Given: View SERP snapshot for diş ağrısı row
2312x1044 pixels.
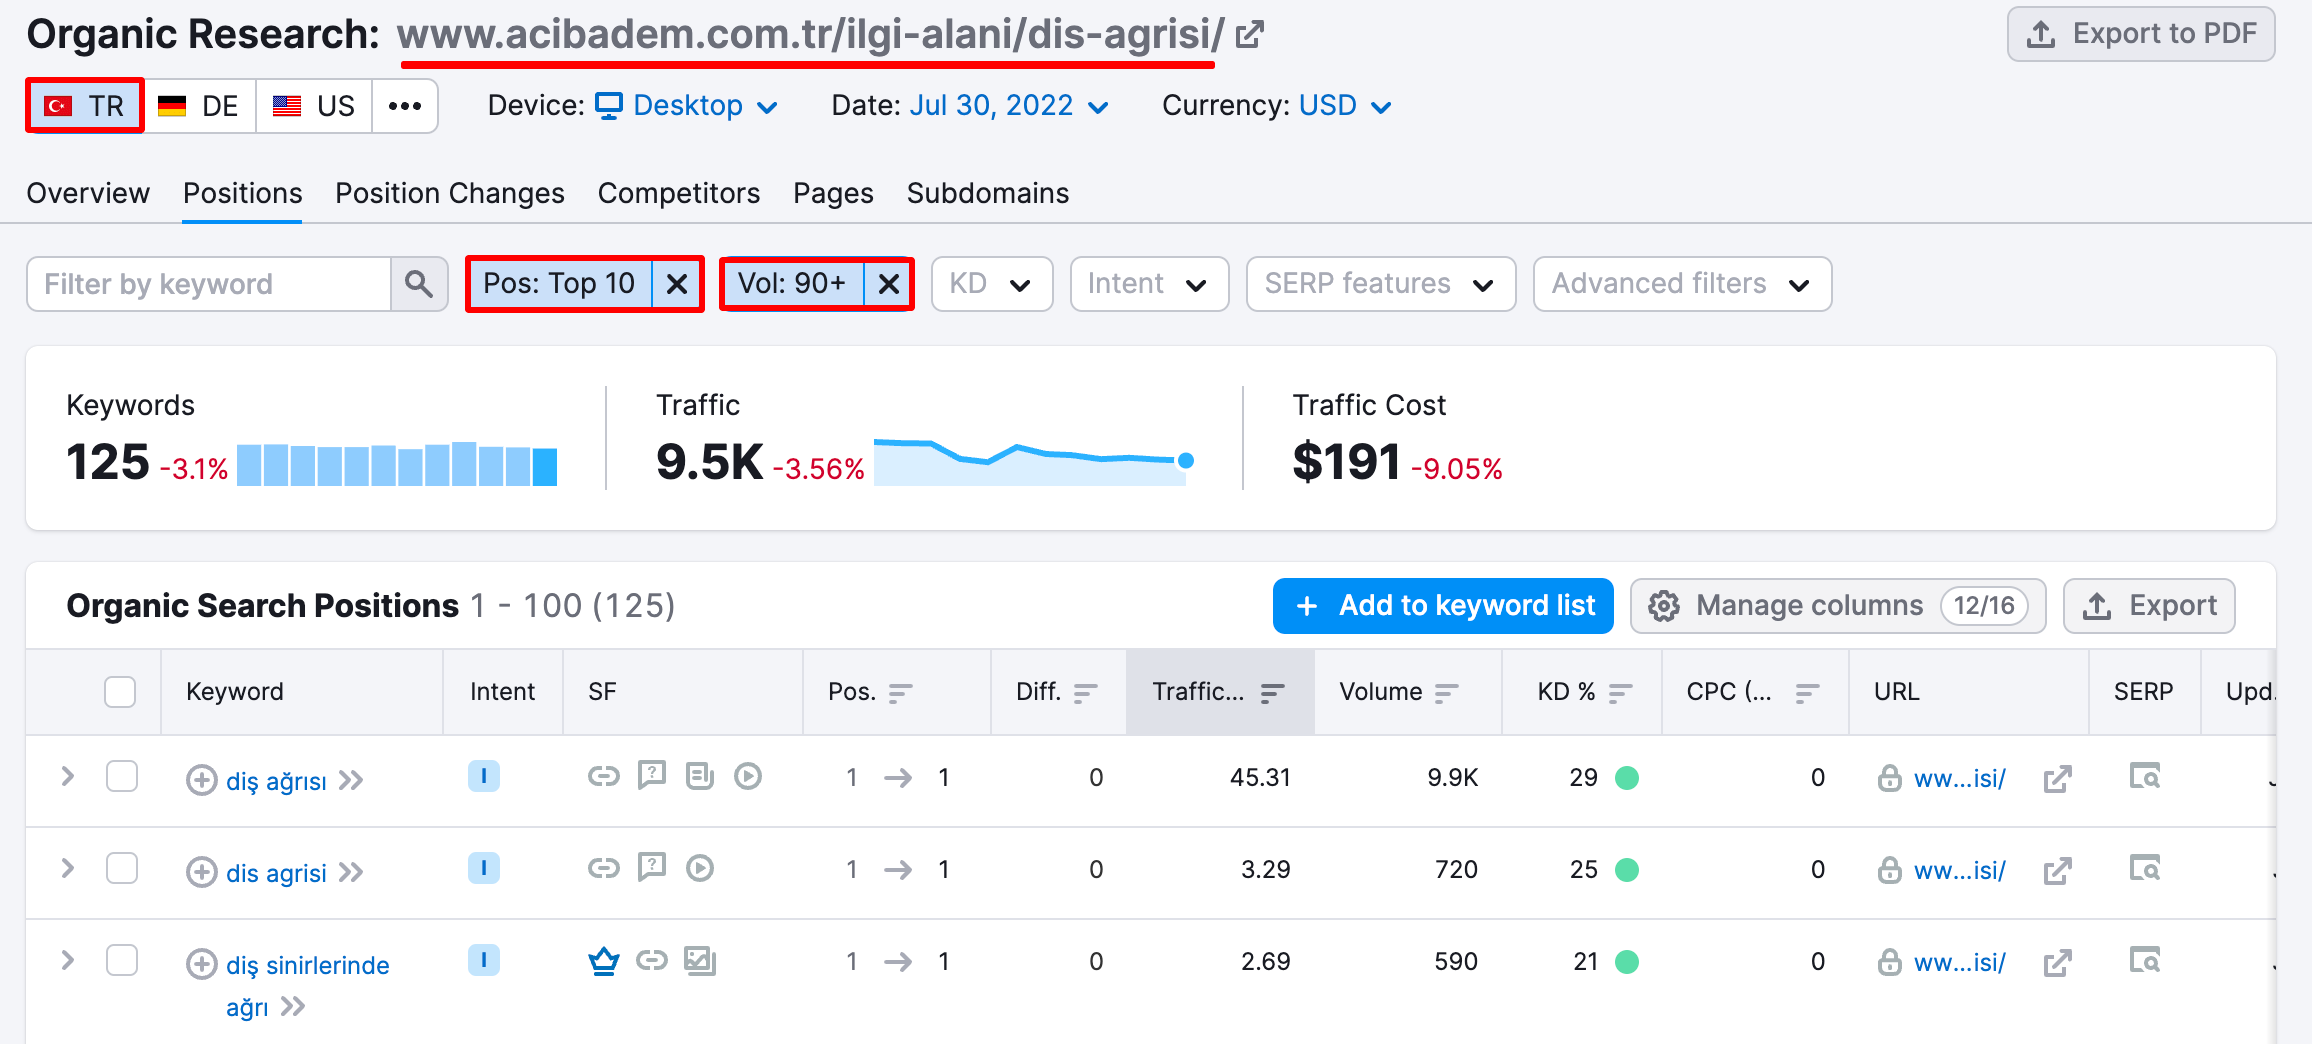Looking at the screenshot, I should pyautogui.click(x=2145, y=776).
